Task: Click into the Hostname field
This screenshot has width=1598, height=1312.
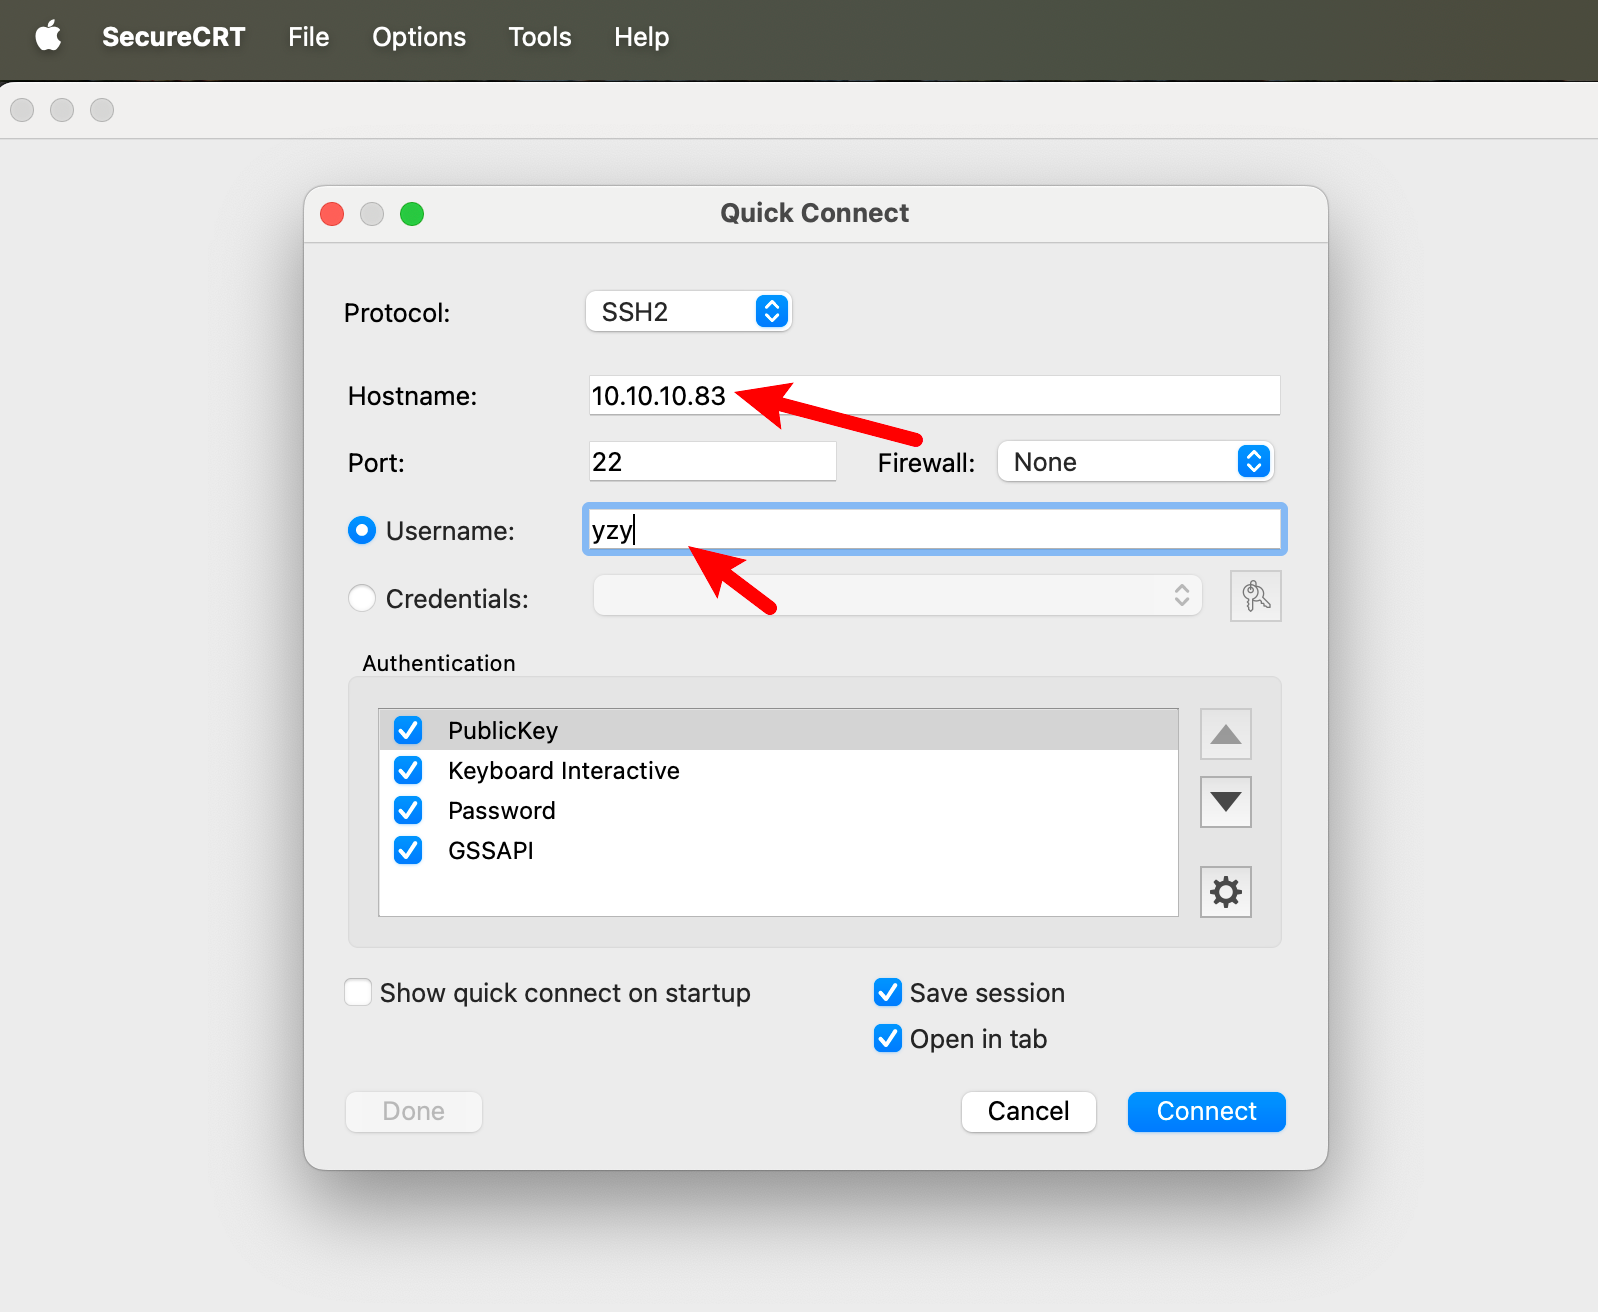Action: click(x=934, y=395)
